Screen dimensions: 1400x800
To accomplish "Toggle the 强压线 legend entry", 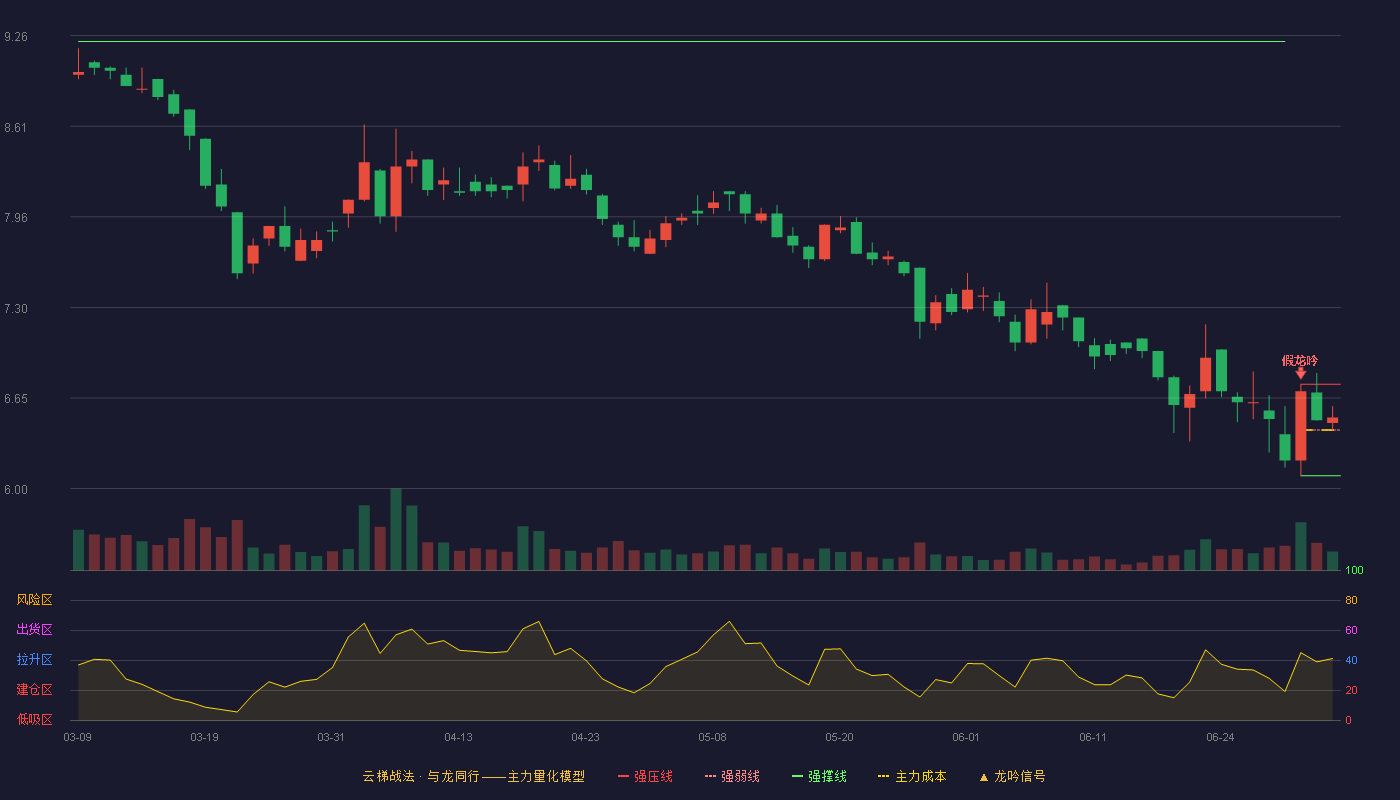I will pos(645,776).
